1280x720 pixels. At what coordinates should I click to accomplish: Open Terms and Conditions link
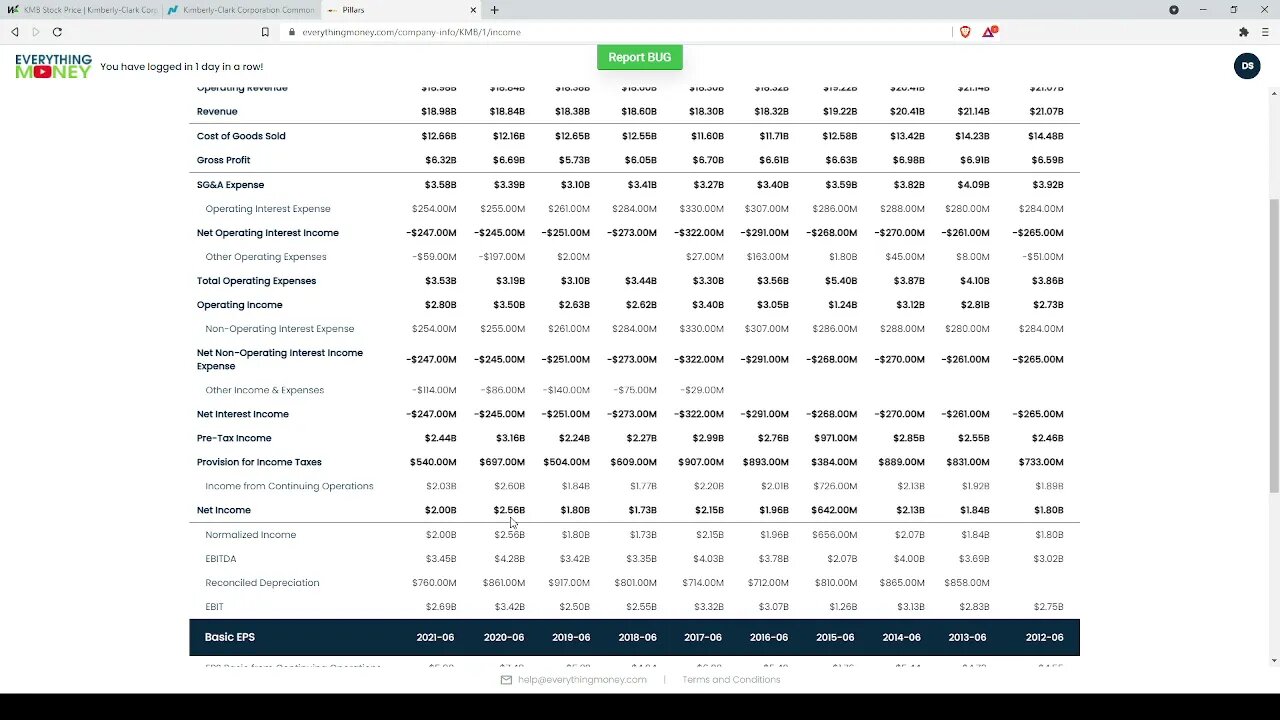pos(731,680)
